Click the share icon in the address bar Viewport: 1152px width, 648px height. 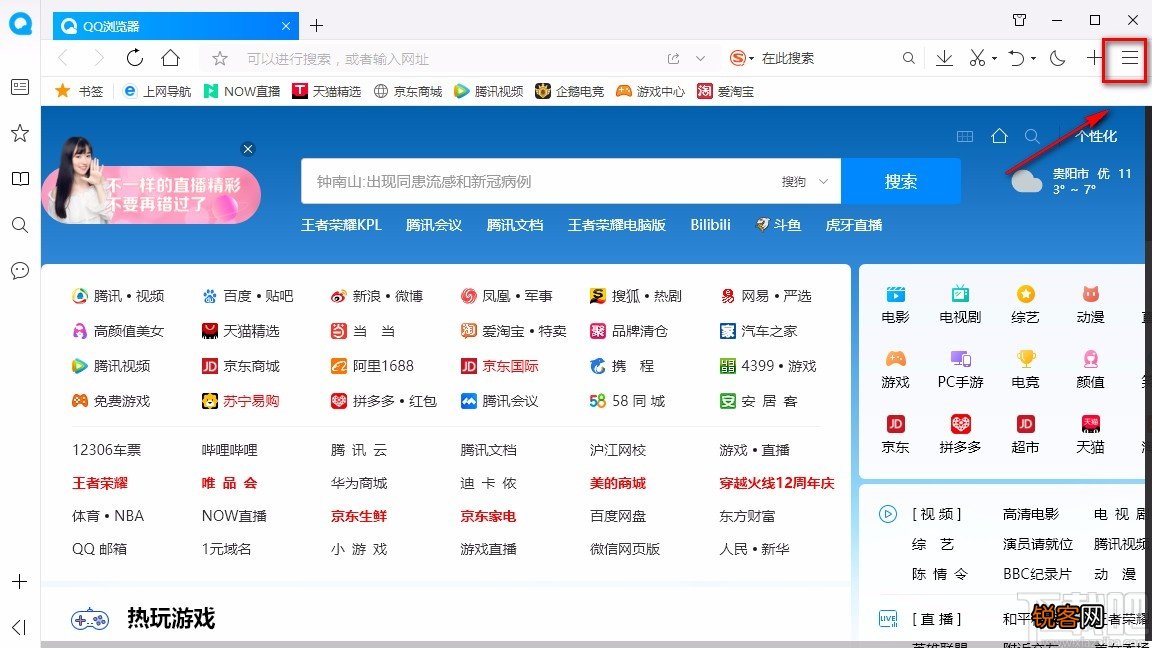coord(673,59)
